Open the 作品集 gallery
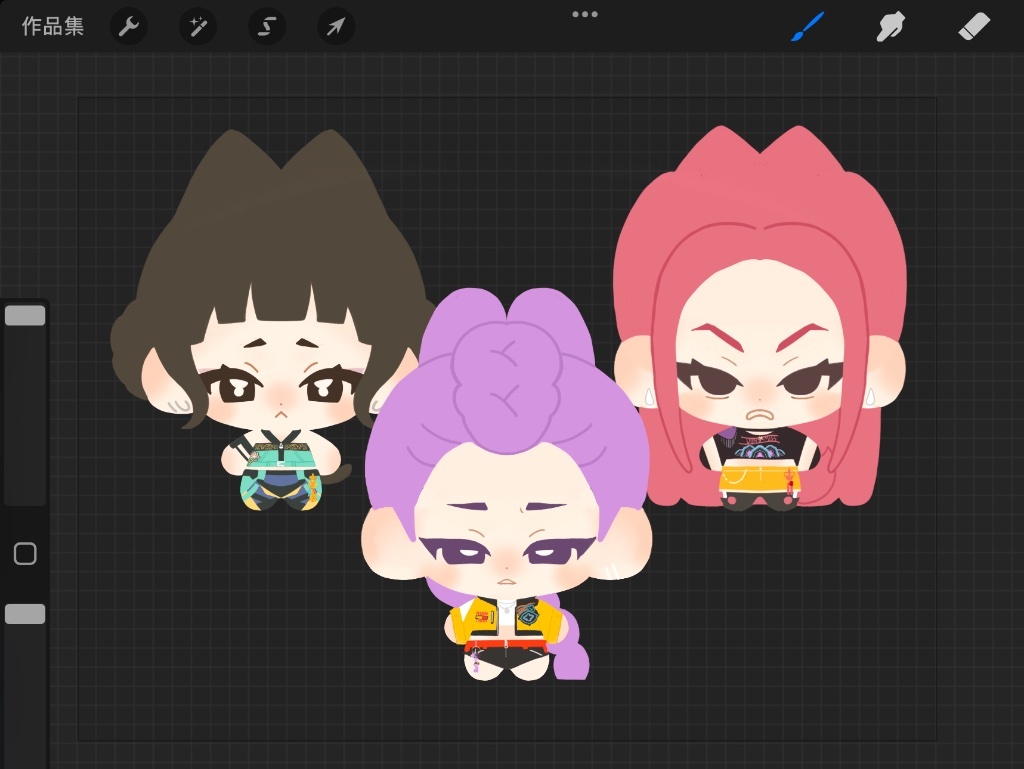This screenshot has height=769, width=1024. pos(53,27)
